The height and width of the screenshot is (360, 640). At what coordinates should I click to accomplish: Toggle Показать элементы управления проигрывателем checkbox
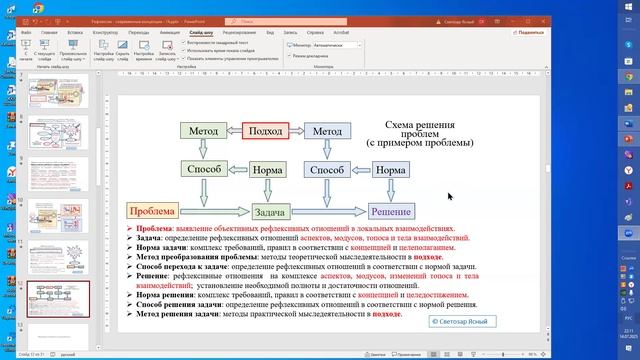pos(184,59)
